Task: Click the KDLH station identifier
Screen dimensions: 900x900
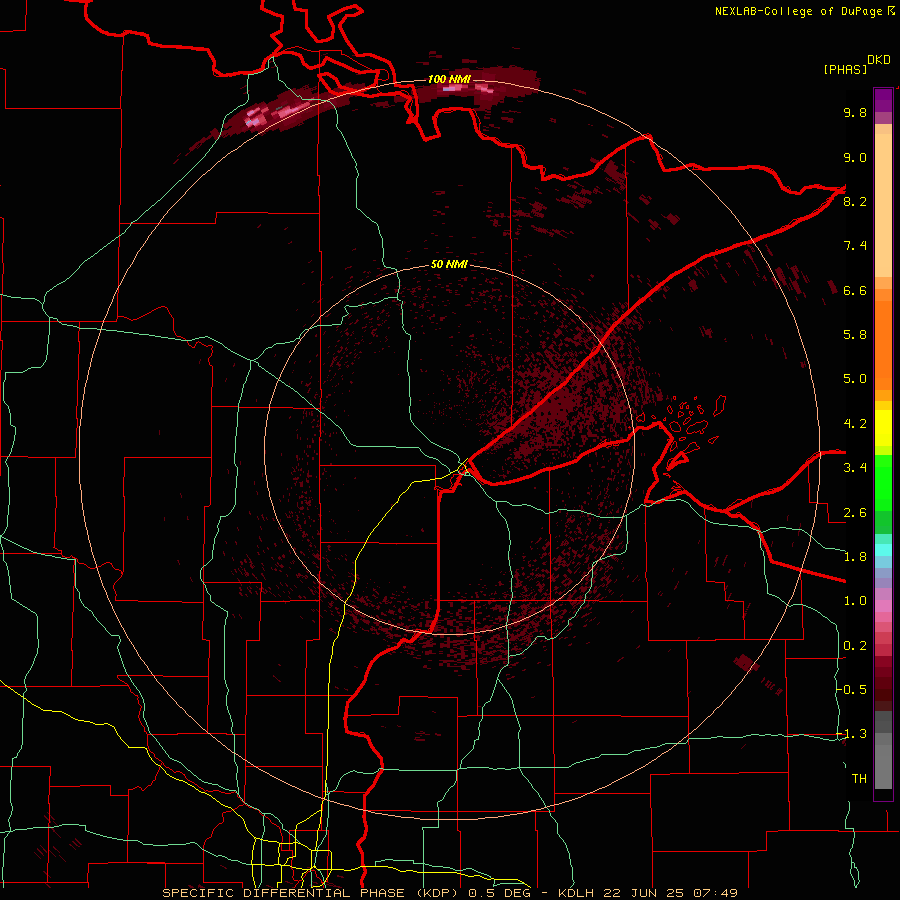Action: point(576,893)
